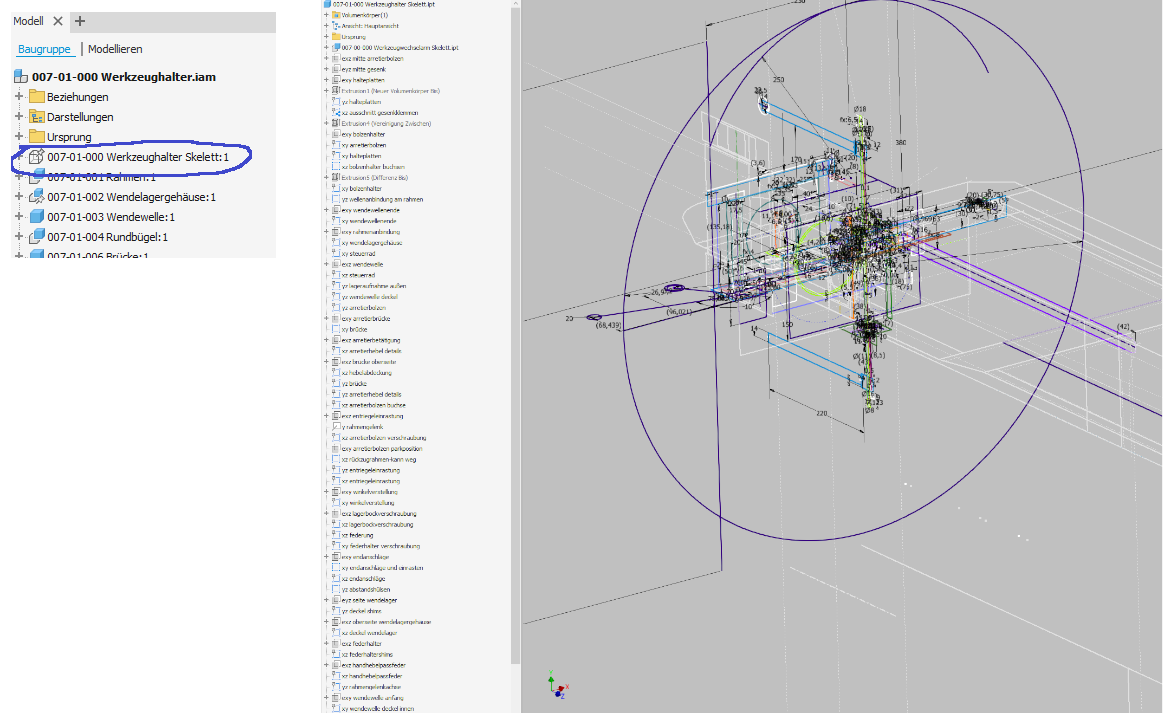Click the Wendelagergehäuse:1 component icon
Viewport: 1175px width, 713px height.
coord(37,196)
